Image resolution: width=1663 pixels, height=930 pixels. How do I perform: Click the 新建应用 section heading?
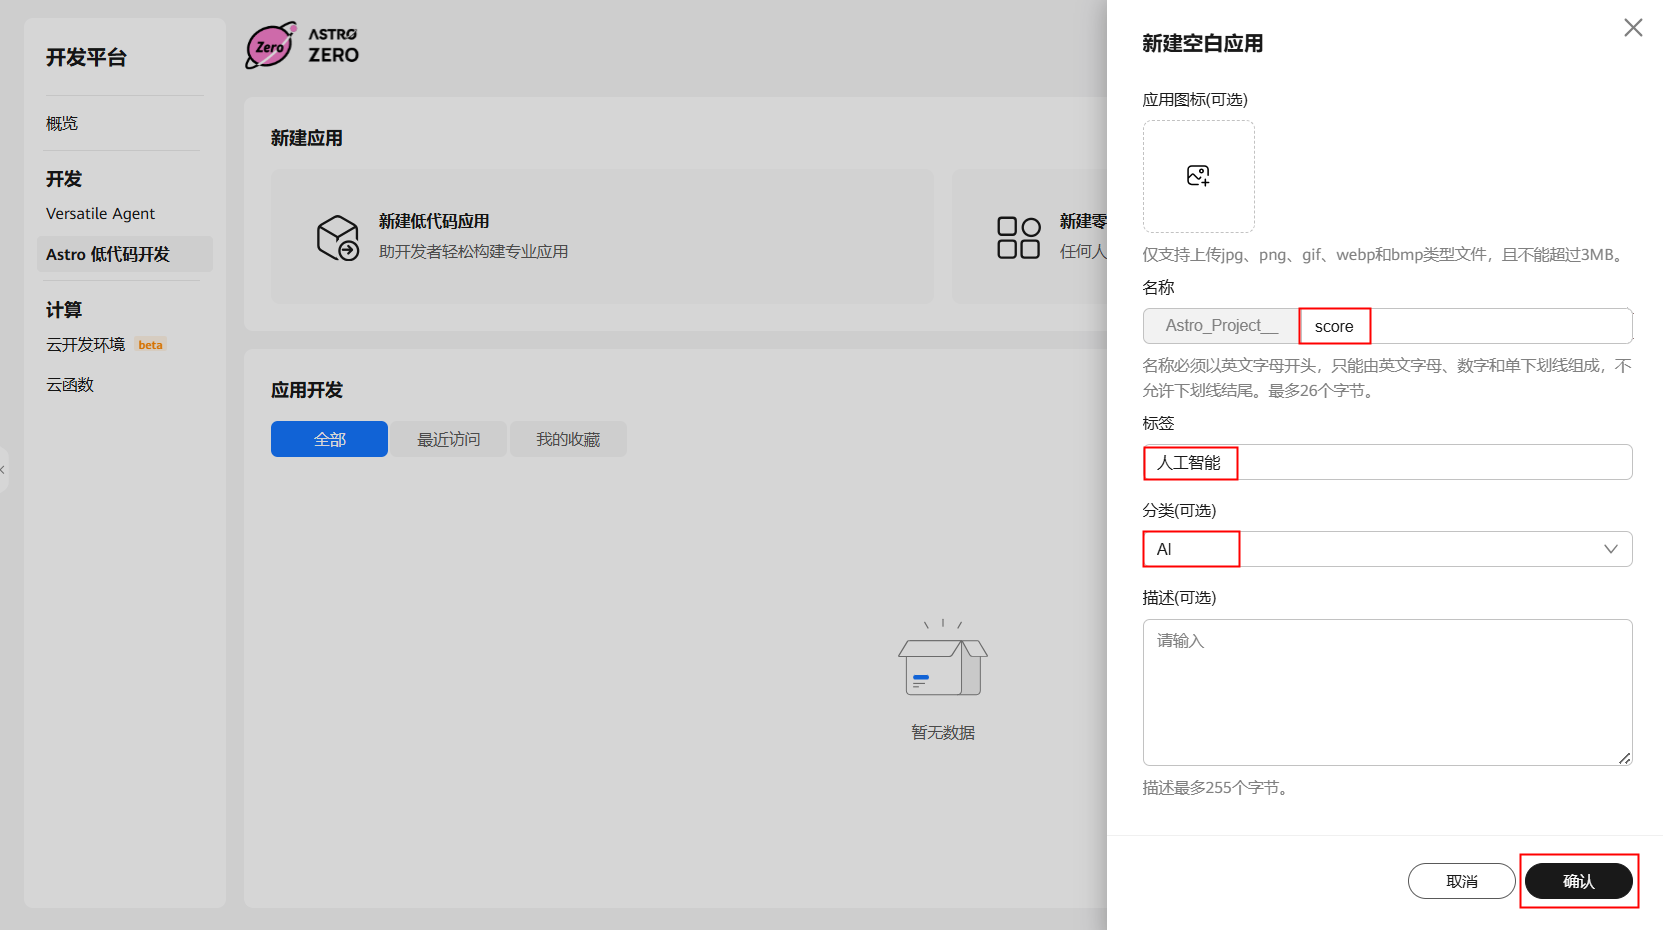(306, 138)
